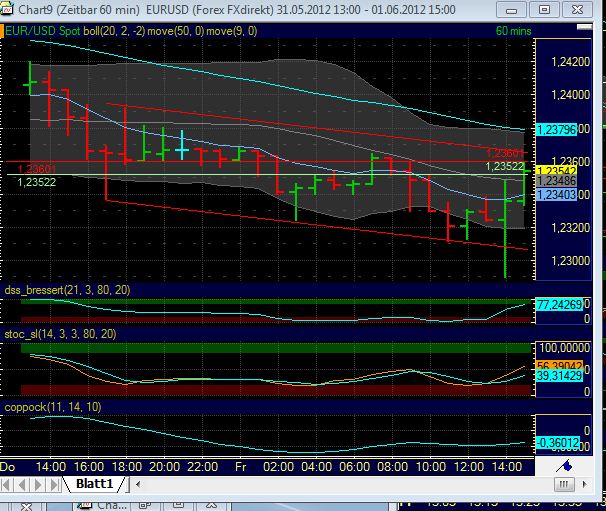Click horizontal scrollbar left arrow
Screen dimensions: 606x511
click(138, 484)
